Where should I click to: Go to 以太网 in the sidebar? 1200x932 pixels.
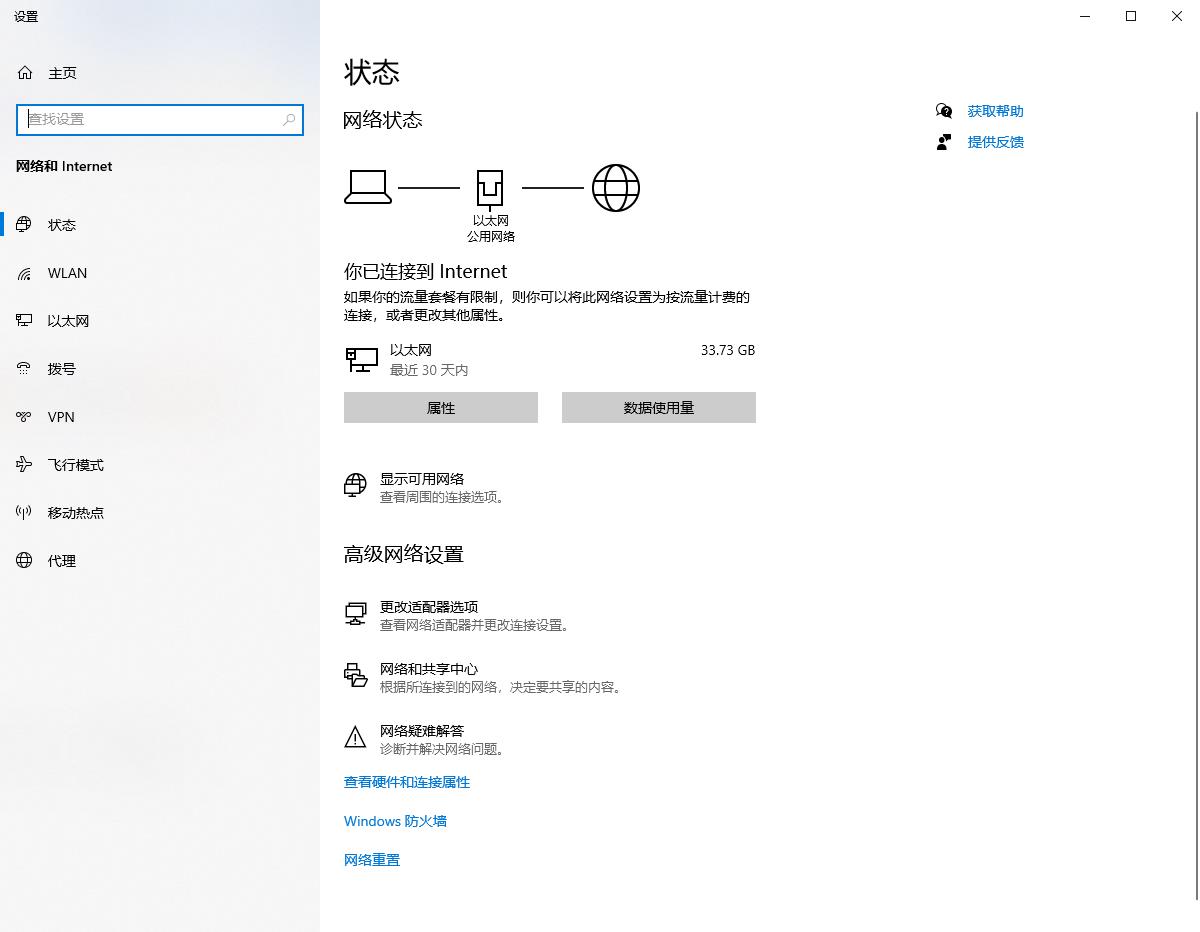[x=160, y=321]
